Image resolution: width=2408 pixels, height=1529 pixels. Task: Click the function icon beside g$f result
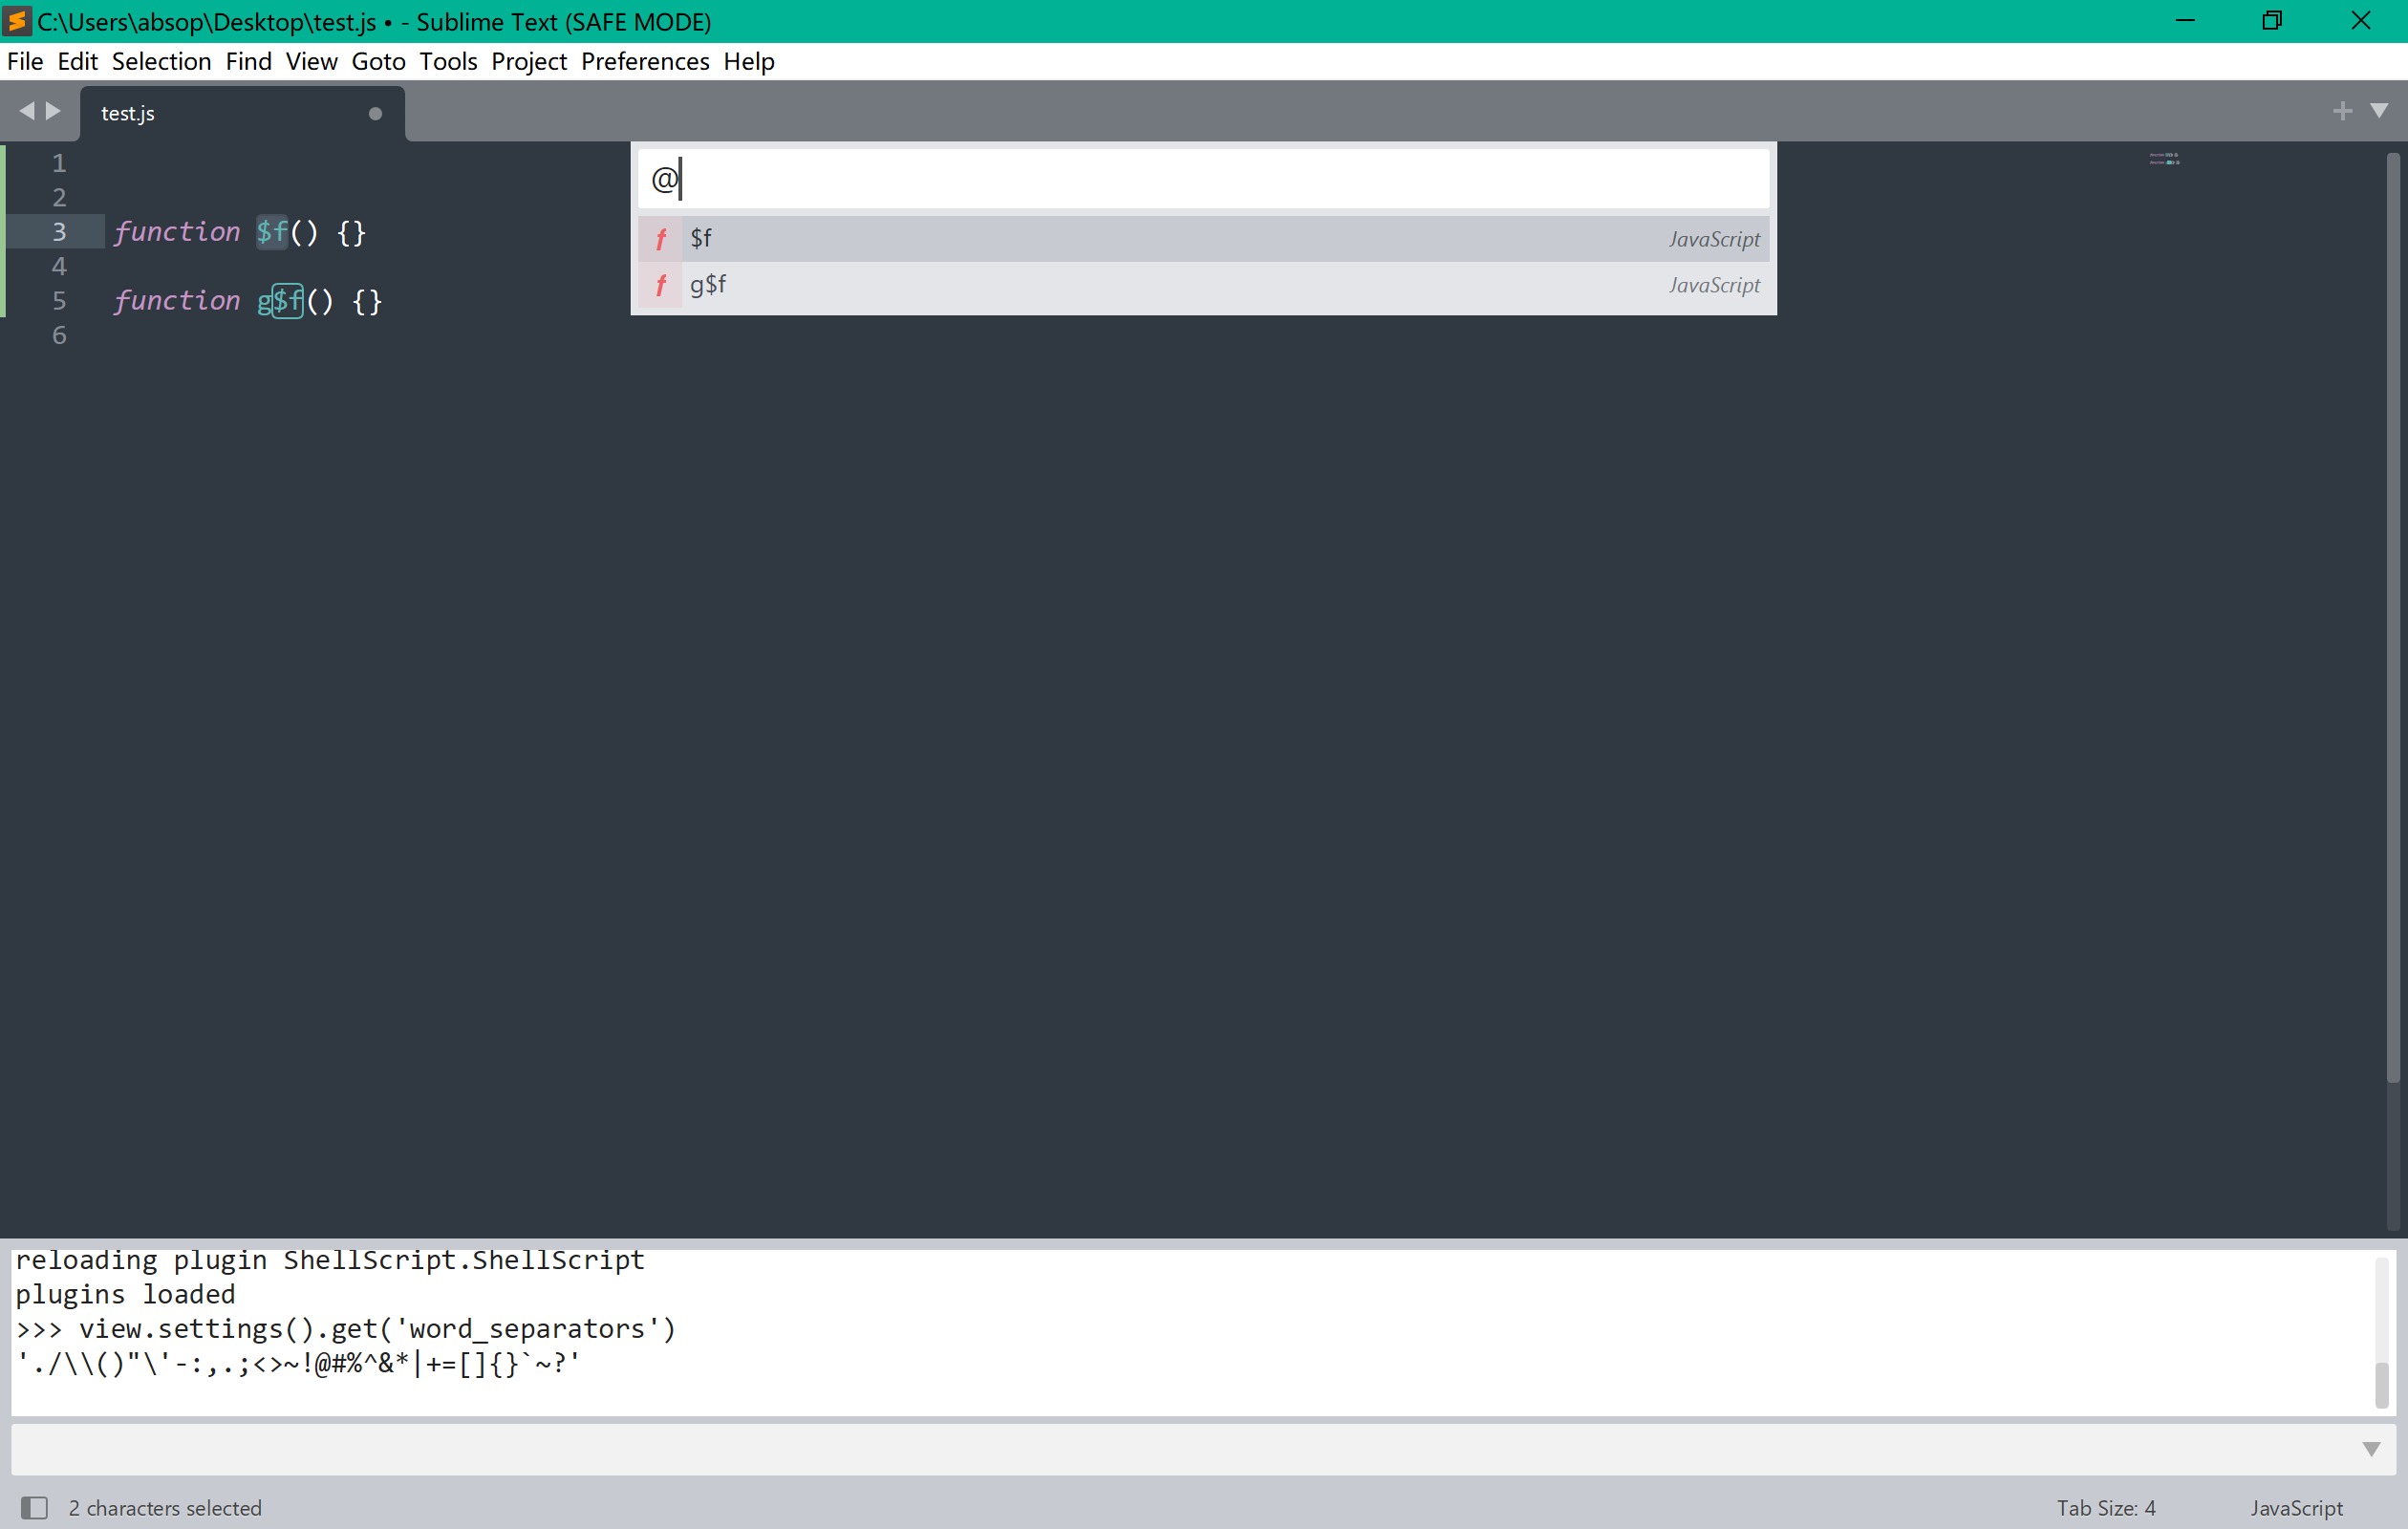pyautogui.click(x=661, y=286)
